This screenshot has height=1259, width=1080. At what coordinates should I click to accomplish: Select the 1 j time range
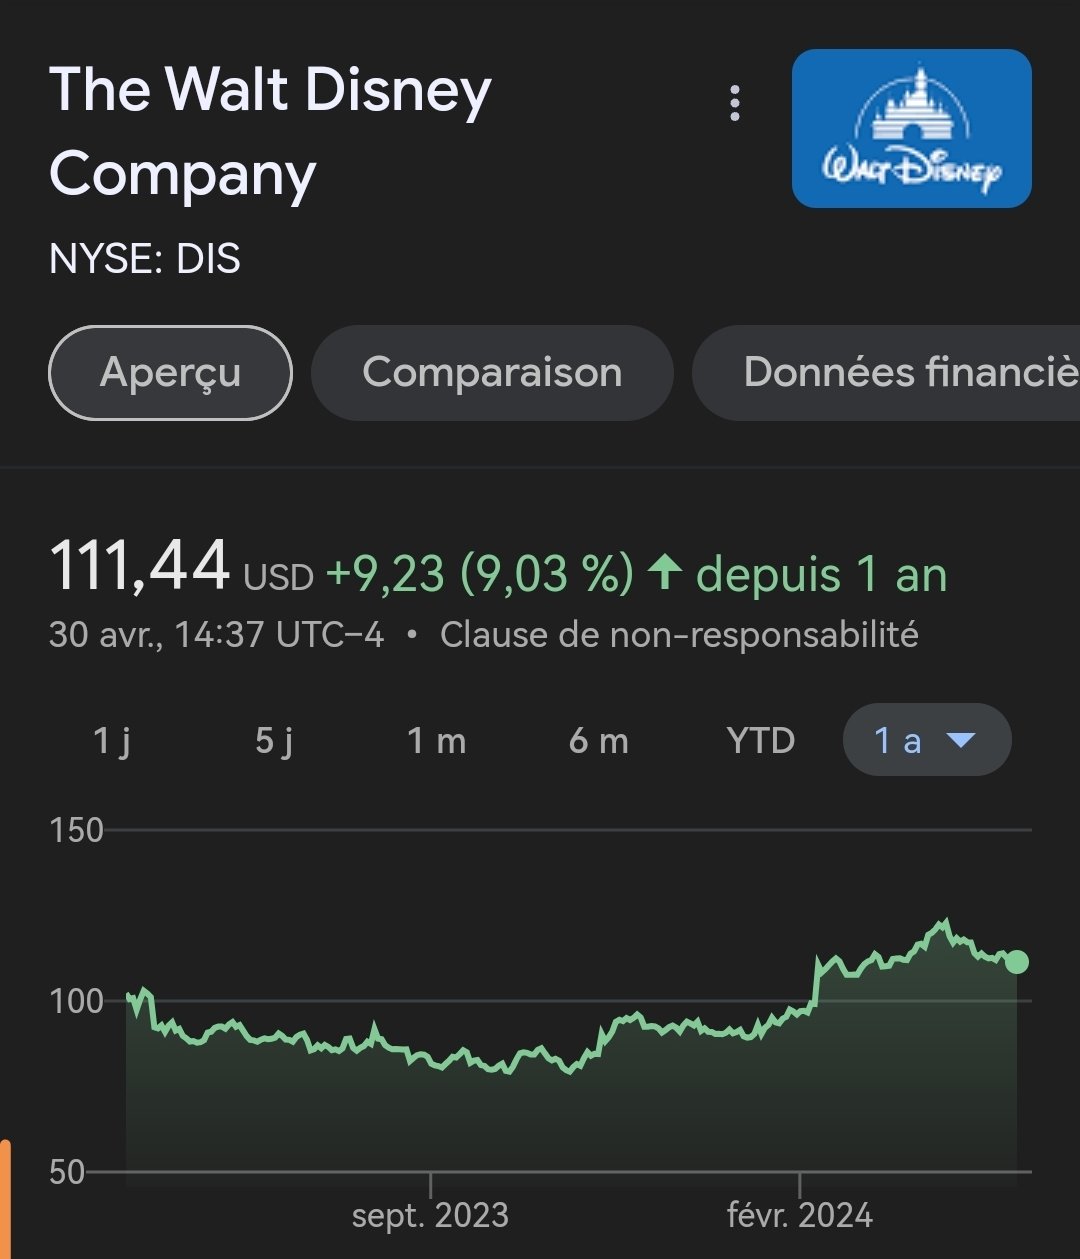112,741
